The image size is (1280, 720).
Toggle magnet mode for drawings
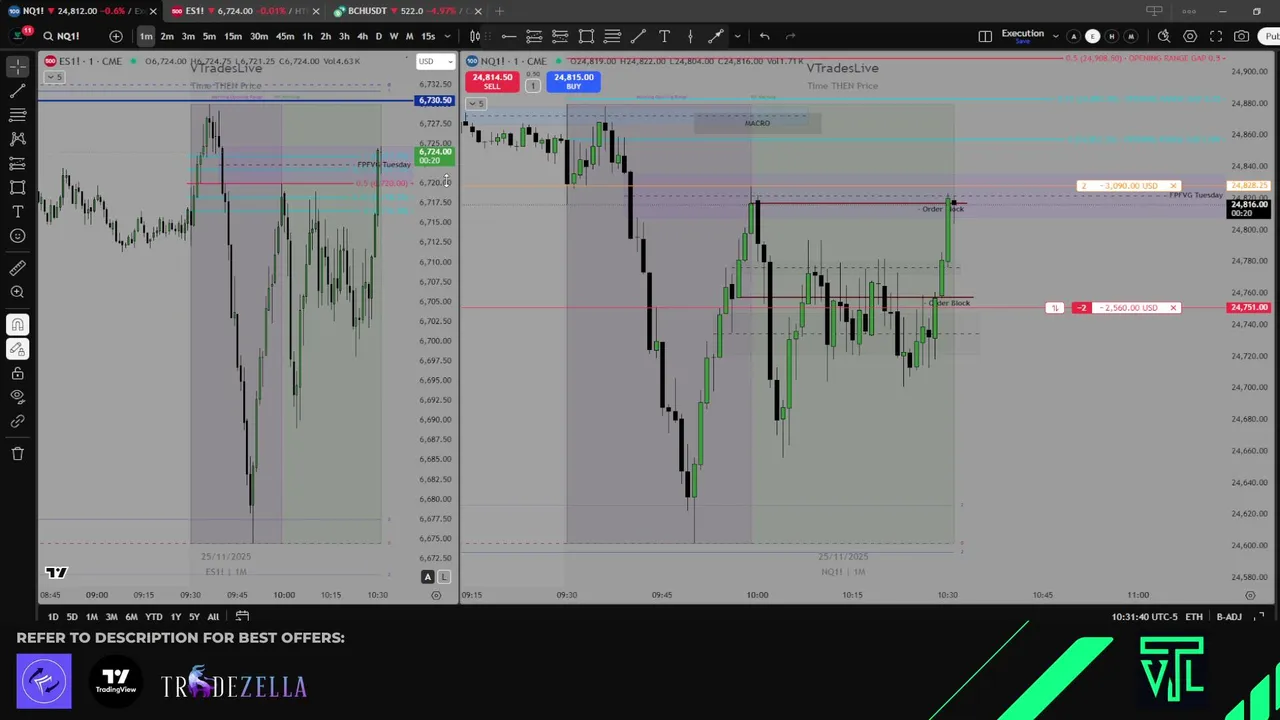tap(18, 325)
